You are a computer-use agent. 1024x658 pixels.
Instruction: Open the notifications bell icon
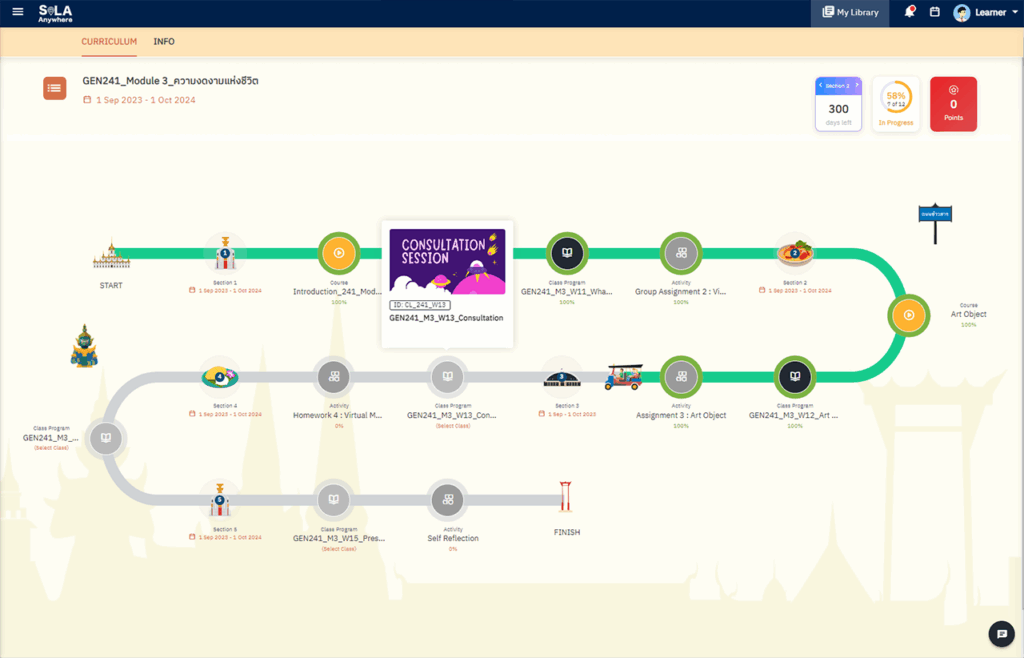pyautogui.click(x=910, y=12)
